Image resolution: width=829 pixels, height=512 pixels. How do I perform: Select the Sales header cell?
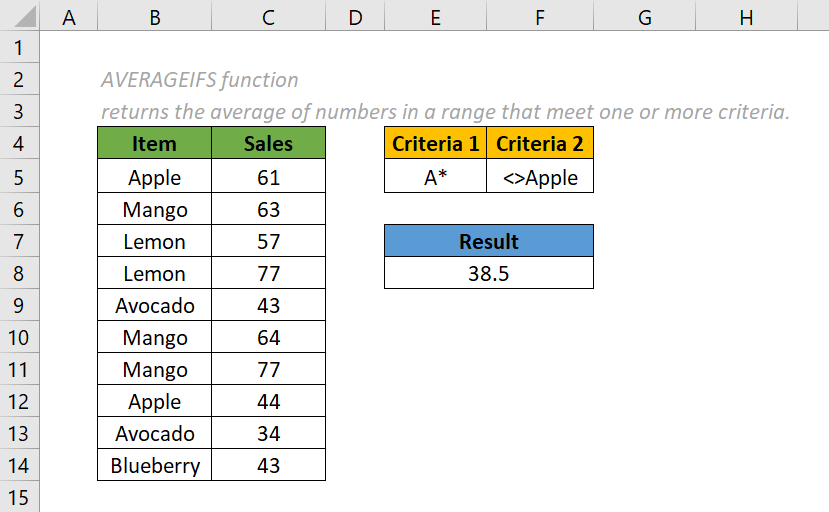pos(268,144)
